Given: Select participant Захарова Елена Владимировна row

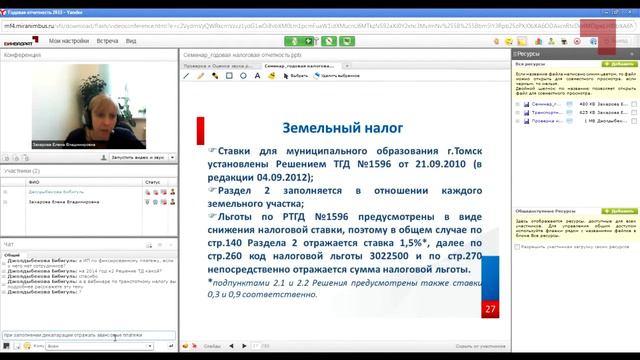Looking at the screenshot, I should (x=89, y=202).
